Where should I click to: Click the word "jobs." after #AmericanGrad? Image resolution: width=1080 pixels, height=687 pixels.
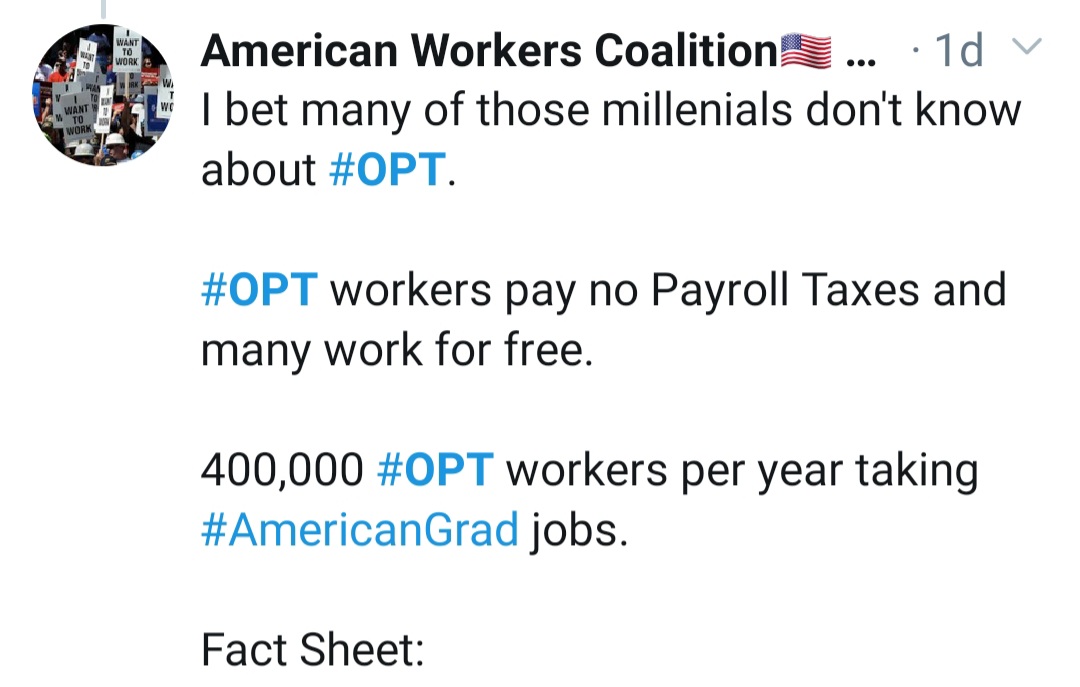click(x=579, y=530)
